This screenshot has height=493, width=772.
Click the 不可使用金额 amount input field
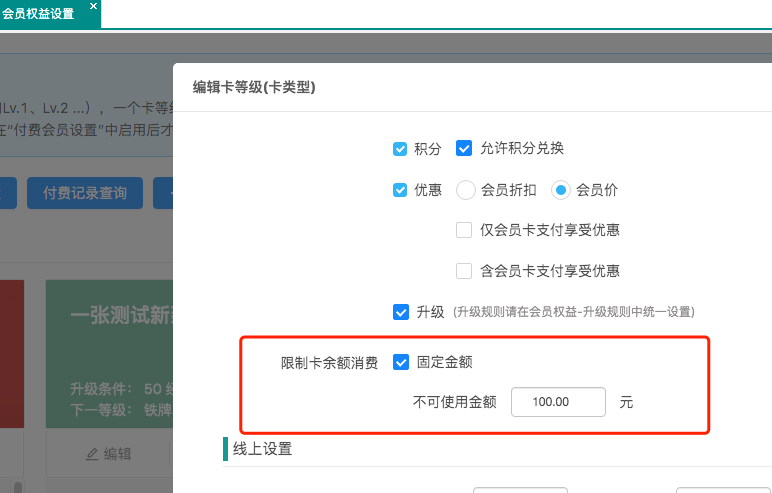point(558,402)
